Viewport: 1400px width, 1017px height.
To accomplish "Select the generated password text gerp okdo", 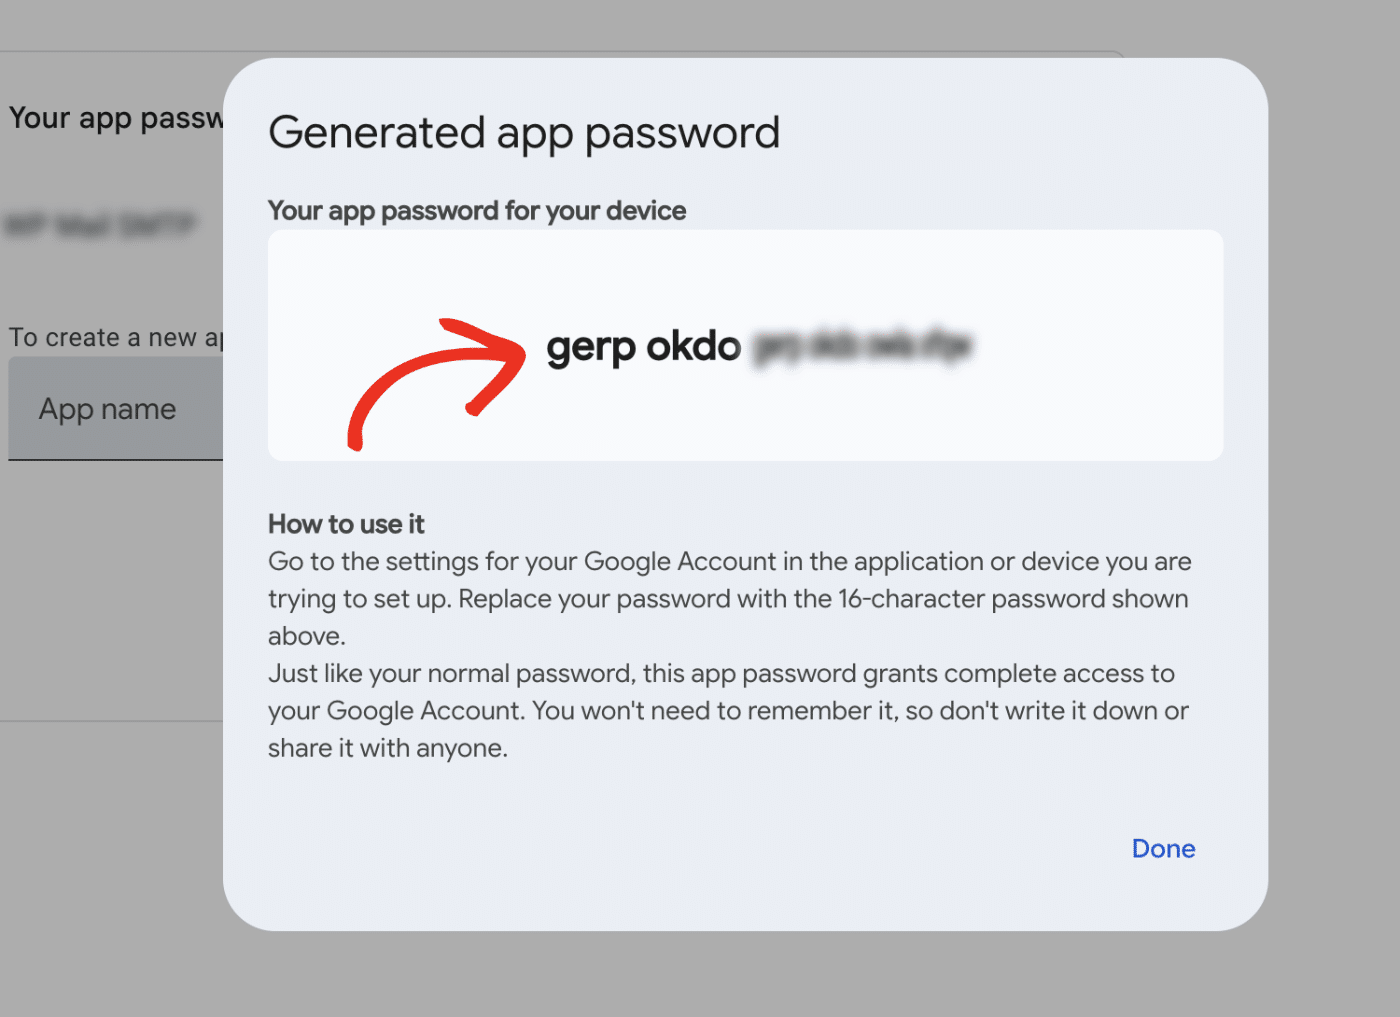I will tap(643, 347).
